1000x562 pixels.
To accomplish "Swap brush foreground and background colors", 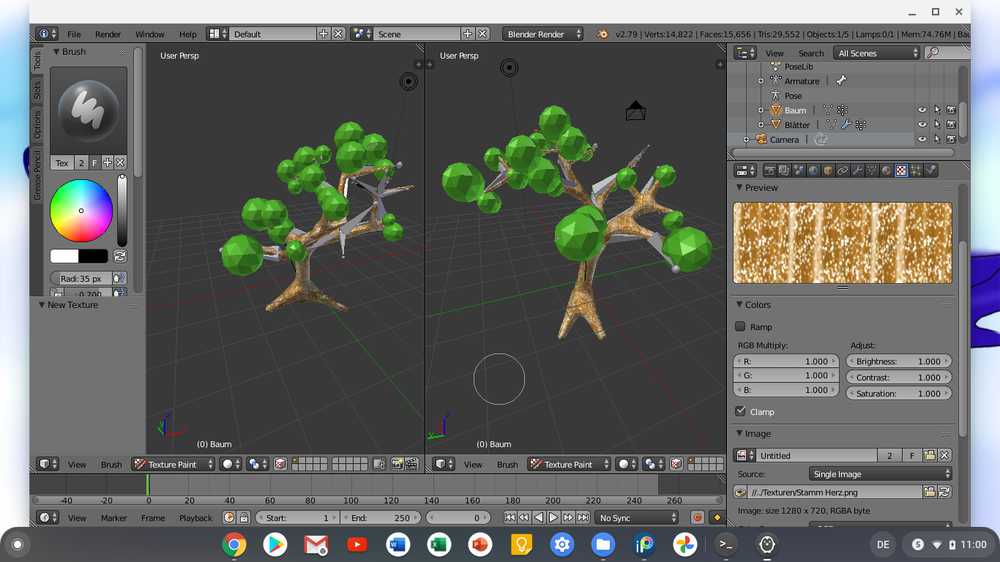I will tap(121, 256).
